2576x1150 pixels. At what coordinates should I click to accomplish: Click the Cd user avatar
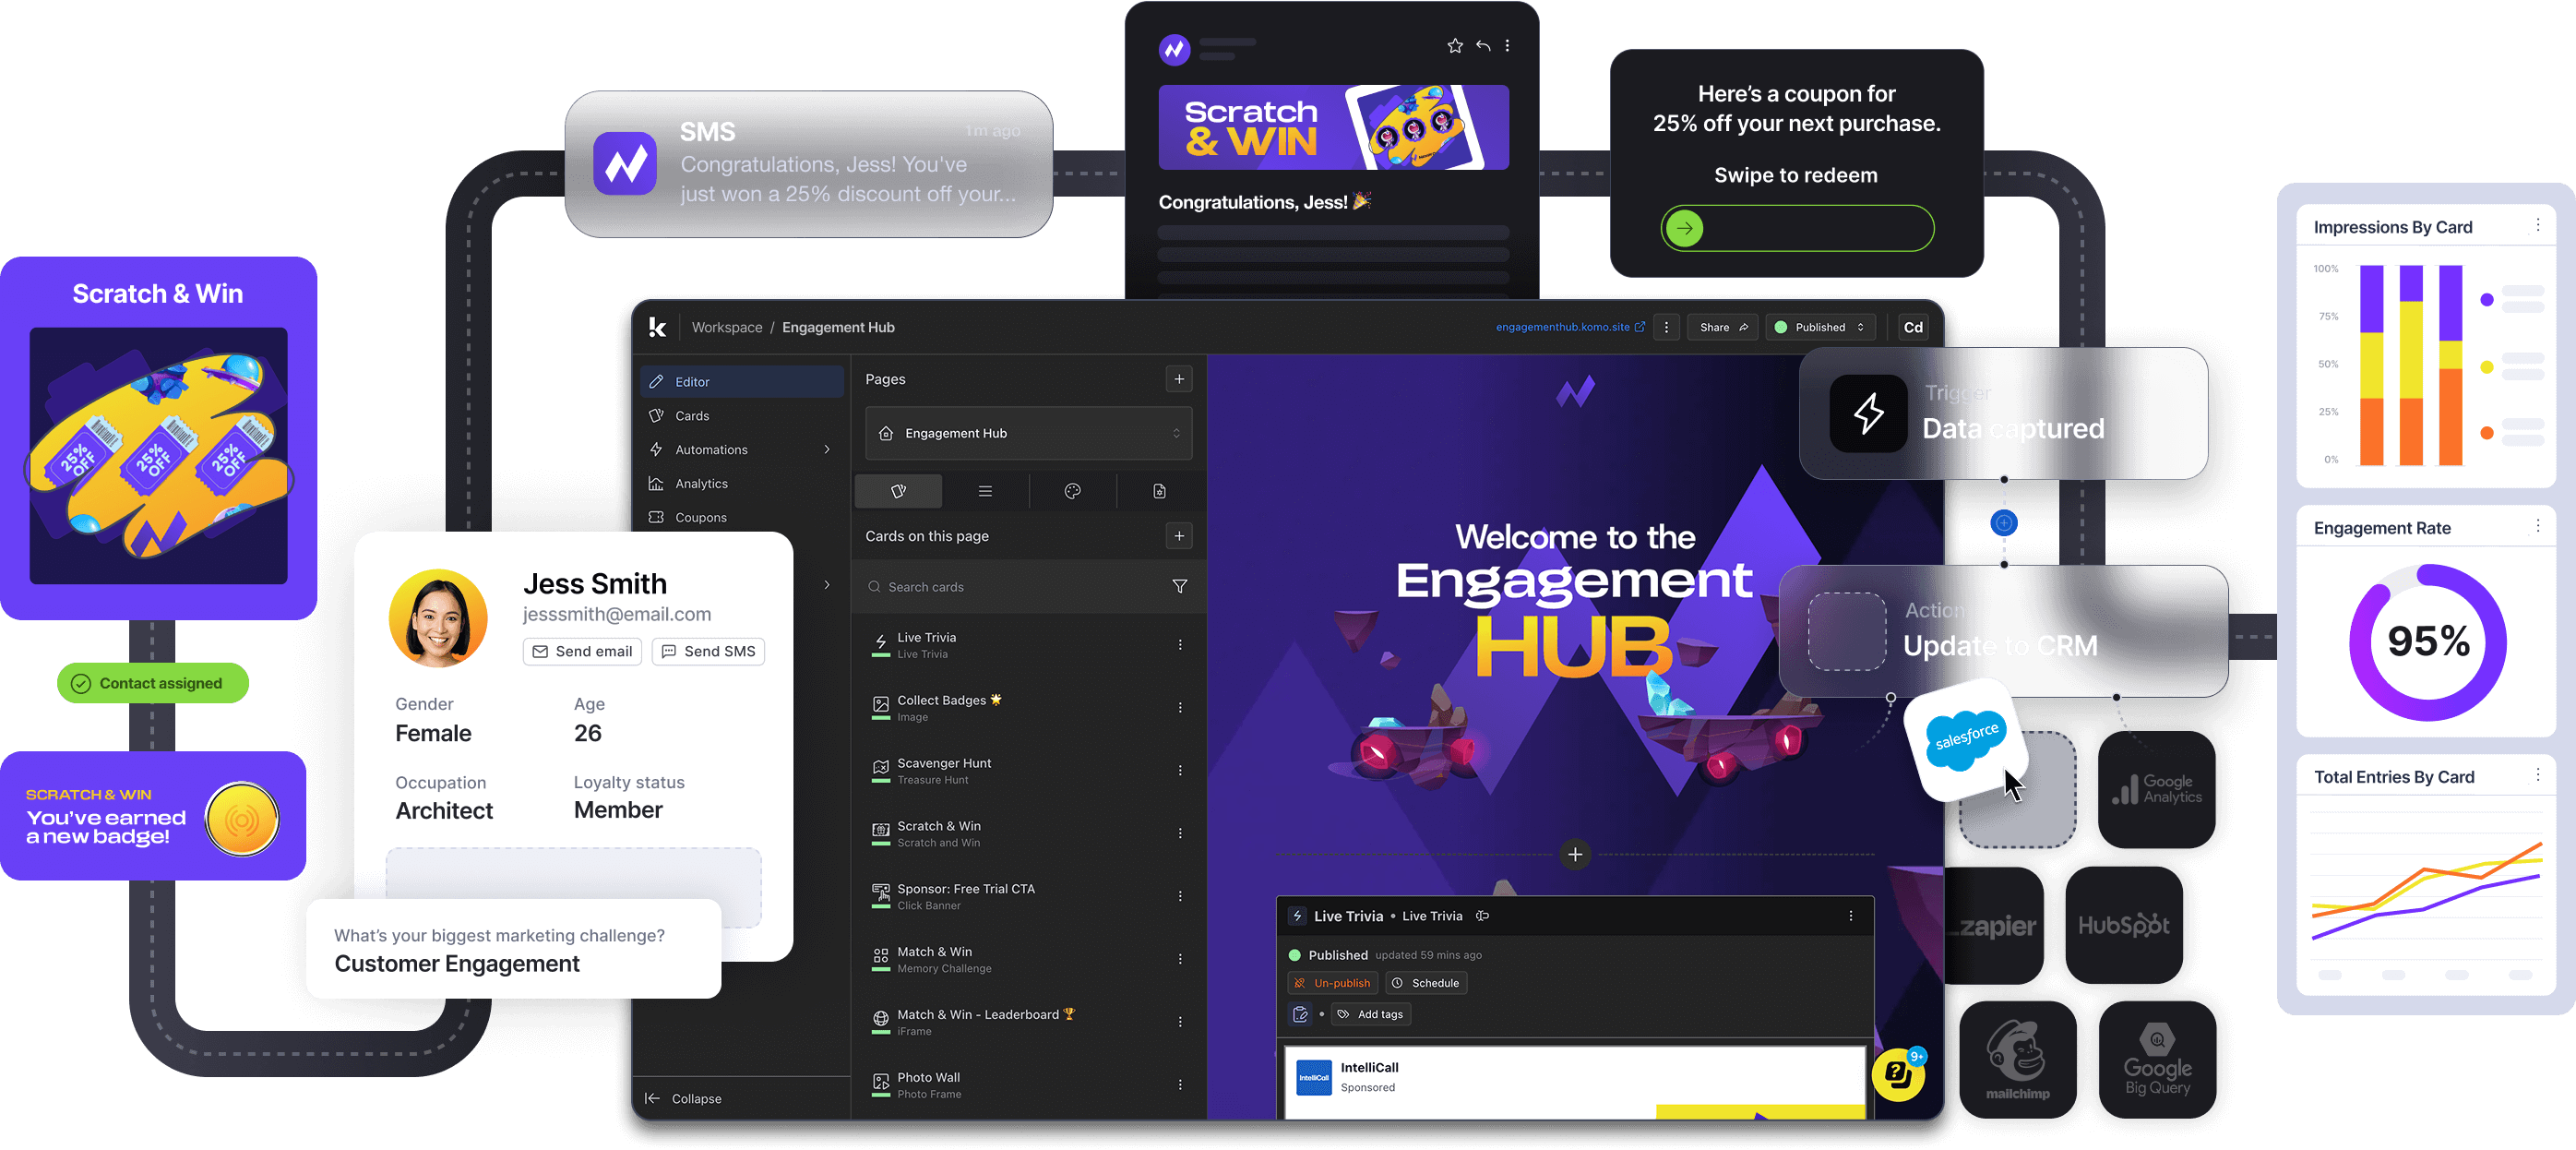point(1913,327)
